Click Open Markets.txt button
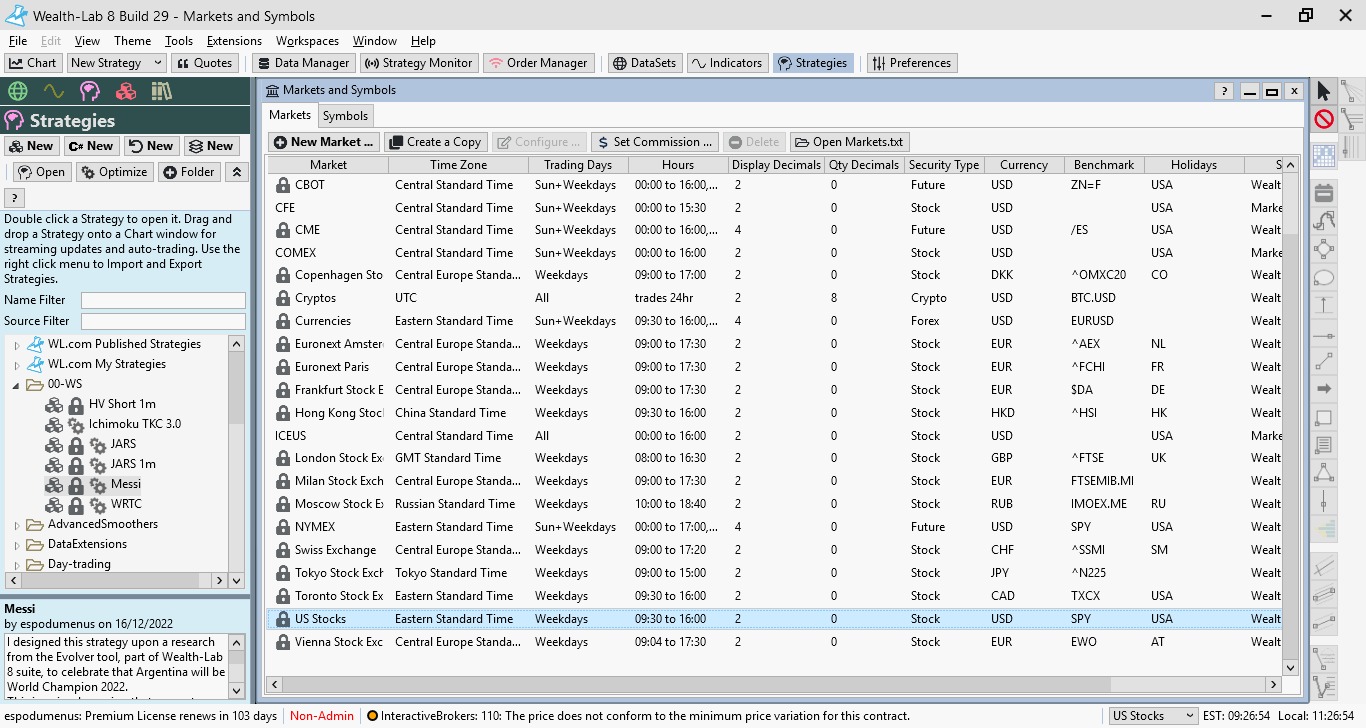 849,142
